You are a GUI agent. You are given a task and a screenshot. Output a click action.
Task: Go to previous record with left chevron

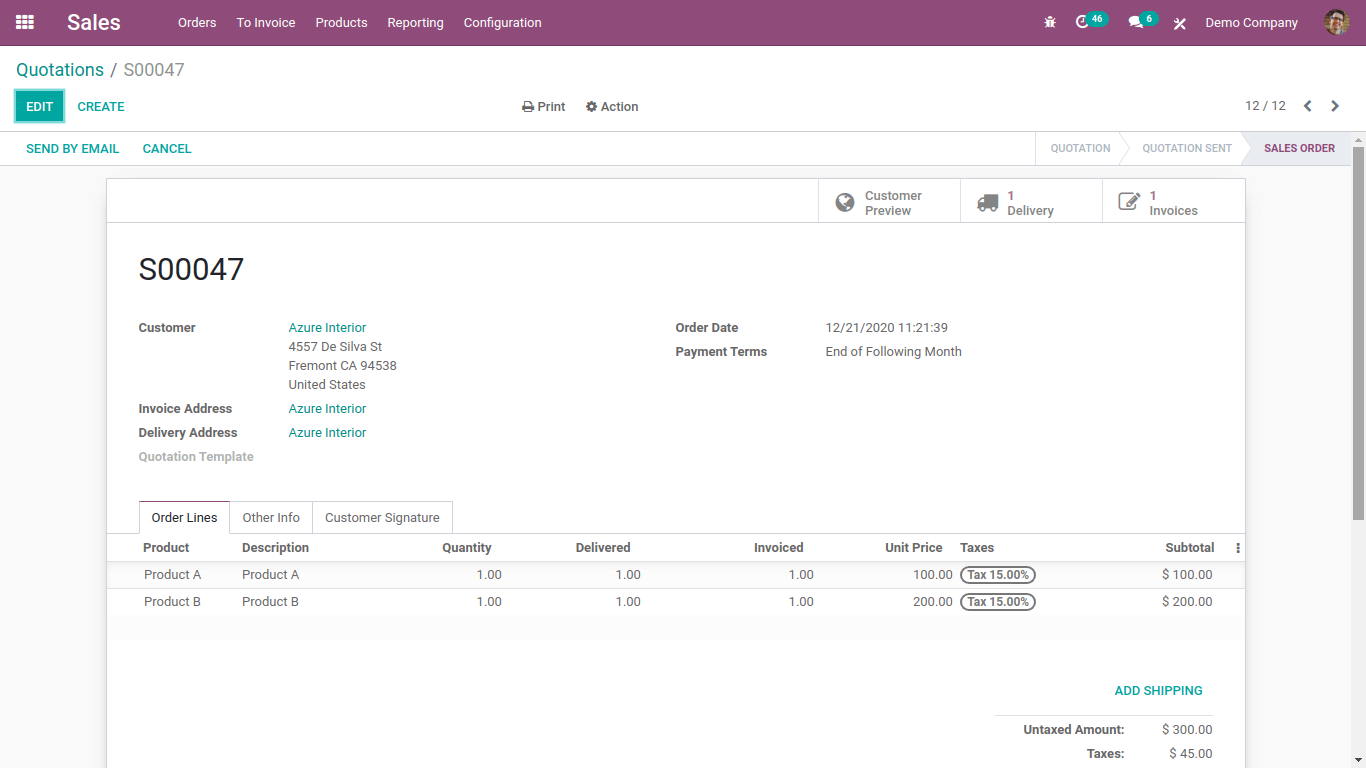coord(1307,106)
